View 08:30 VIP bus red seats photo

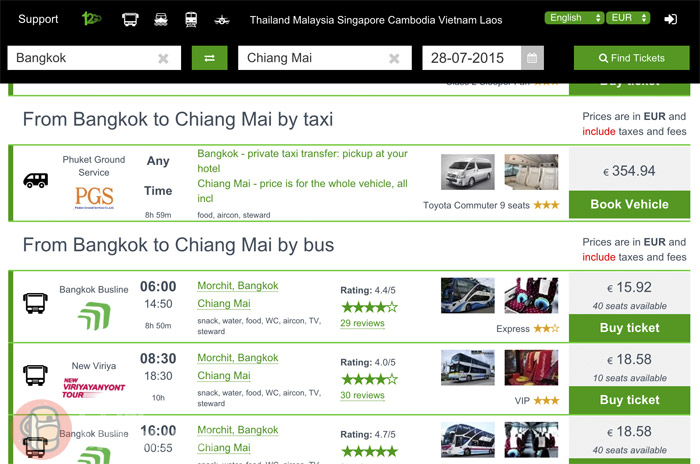point(531,368)
